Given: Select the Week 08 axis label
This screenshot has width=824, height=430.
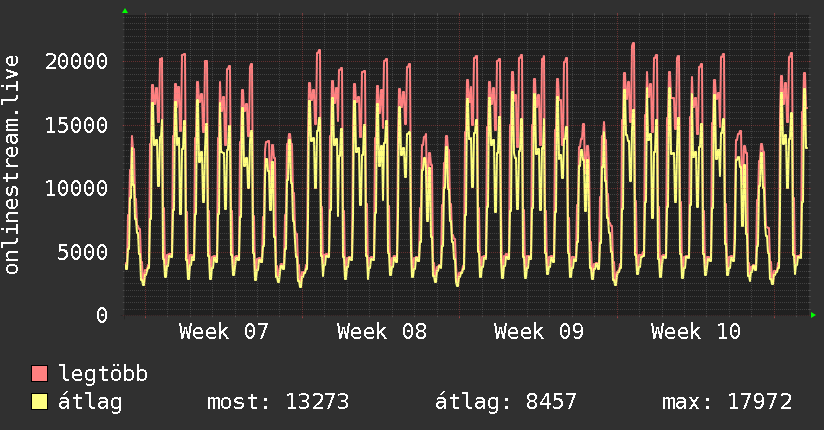Looking at the screenshot, I should (x=381, y=332).
